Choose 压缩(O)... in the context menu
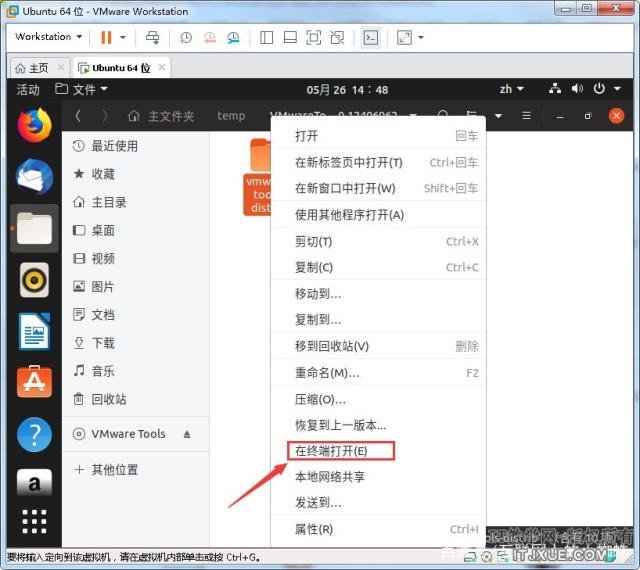640x570 pixels. tap(320, 399)
